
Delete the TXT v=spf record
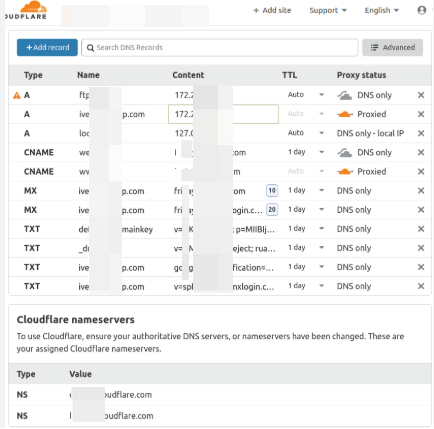click(421, 286)
